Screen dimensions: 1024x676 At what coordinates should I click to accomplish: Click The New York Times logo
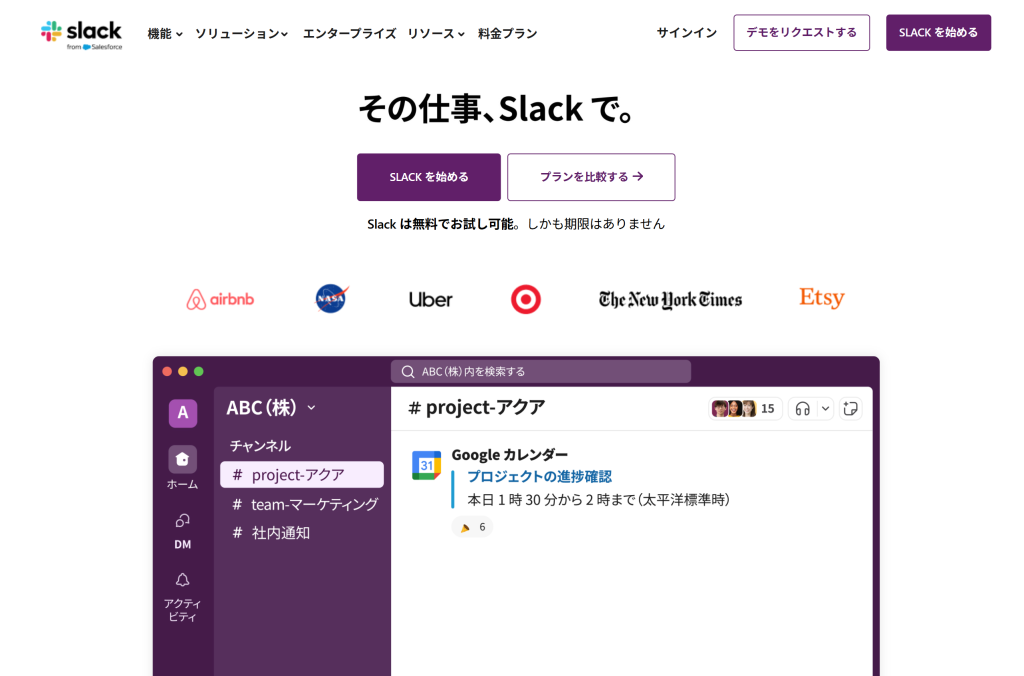(x=670, y=300)
